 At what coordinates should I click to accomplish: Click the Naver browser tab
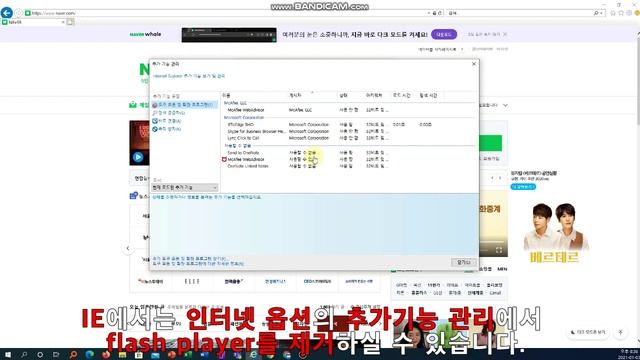(34, 22)
